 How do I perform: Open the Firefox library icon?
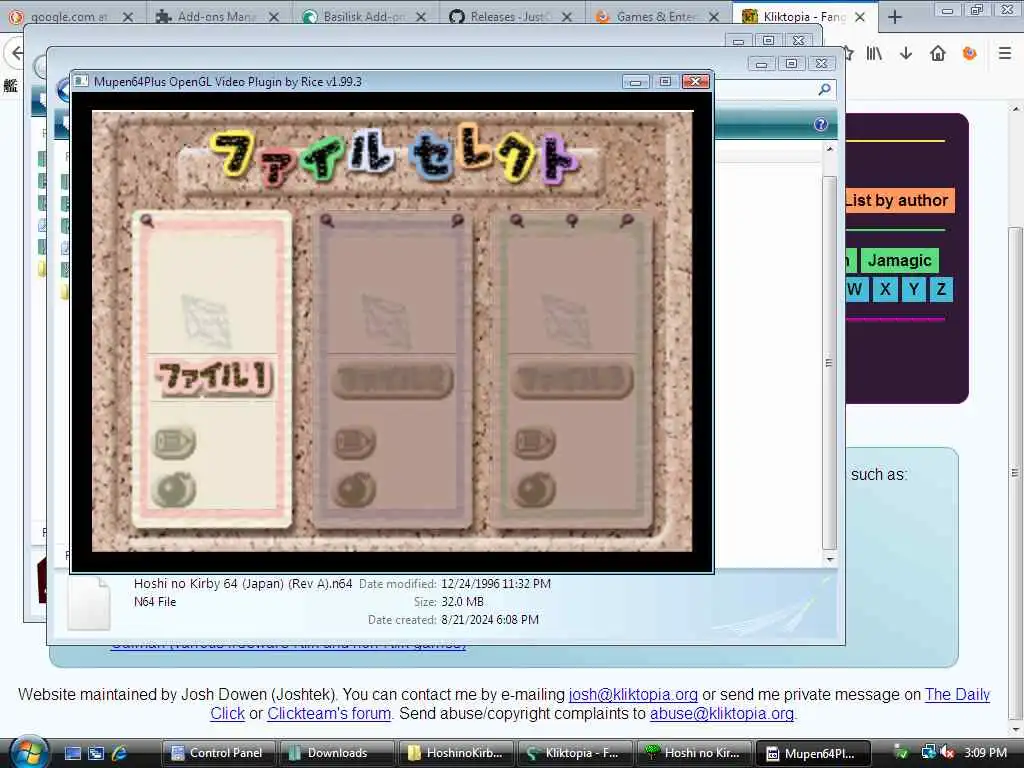(874, 54)
